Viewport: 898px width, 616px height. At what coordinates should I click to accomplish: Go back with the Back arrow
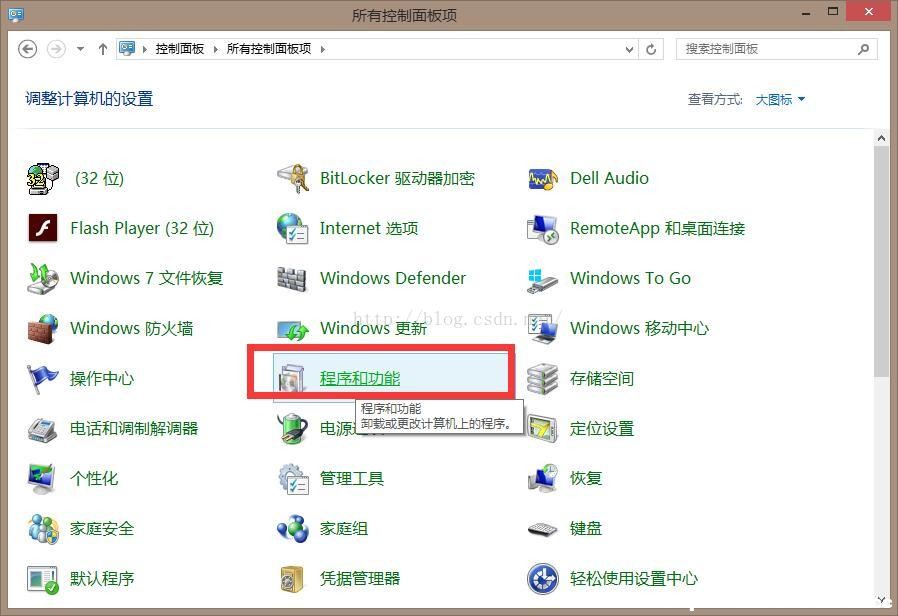pyautogui.click(x=27, y=49)
